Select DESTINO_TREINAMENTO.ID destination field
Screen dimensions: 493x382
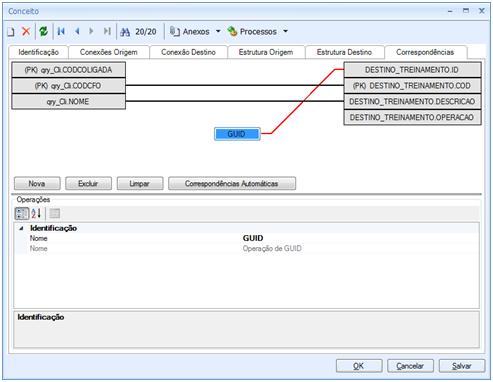click(x=412, y=70)
